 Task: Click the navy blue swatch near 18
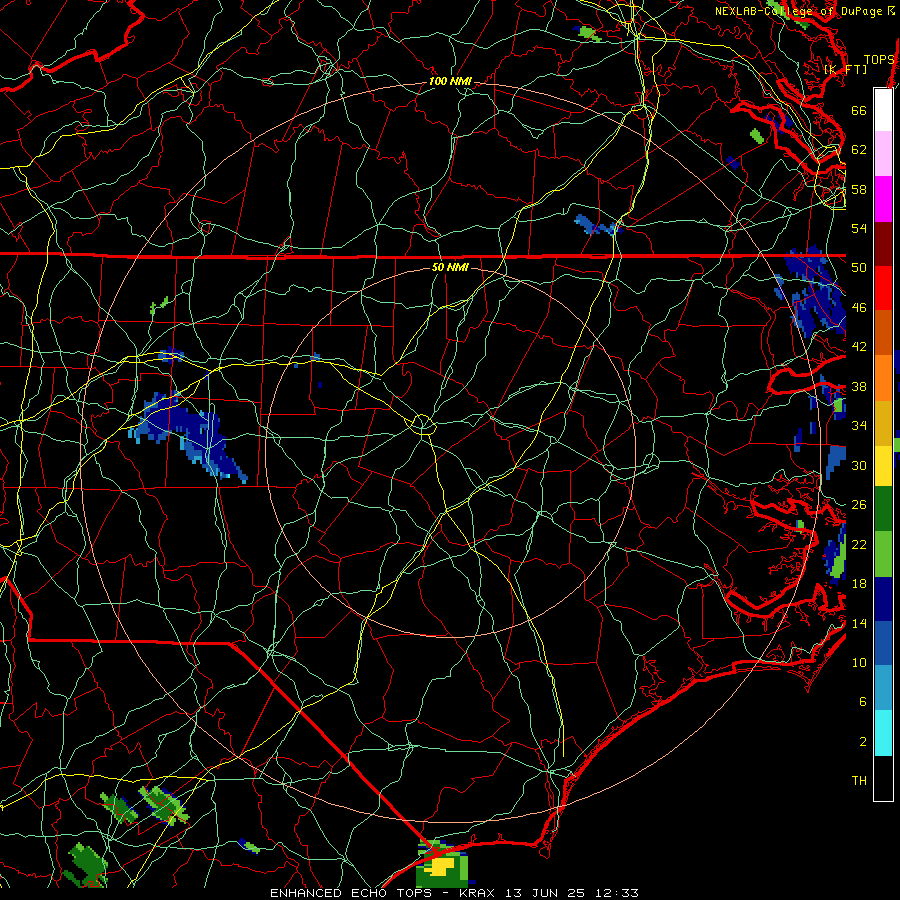tap(883, 599)
